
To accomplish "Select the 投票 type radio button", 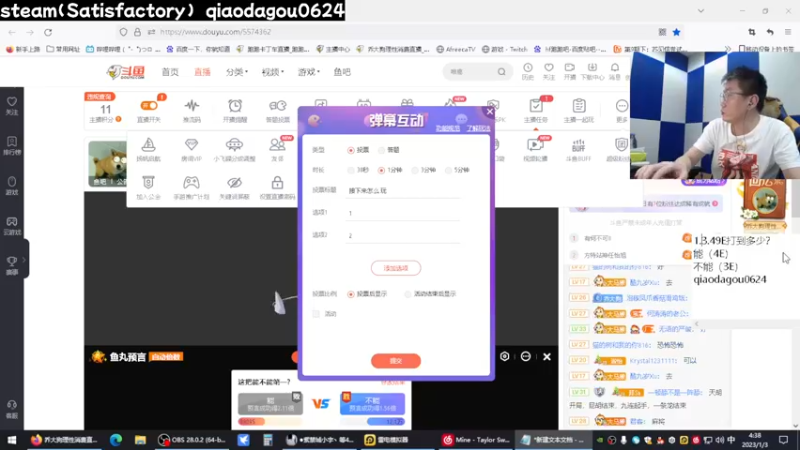I will tap(351, 150).
